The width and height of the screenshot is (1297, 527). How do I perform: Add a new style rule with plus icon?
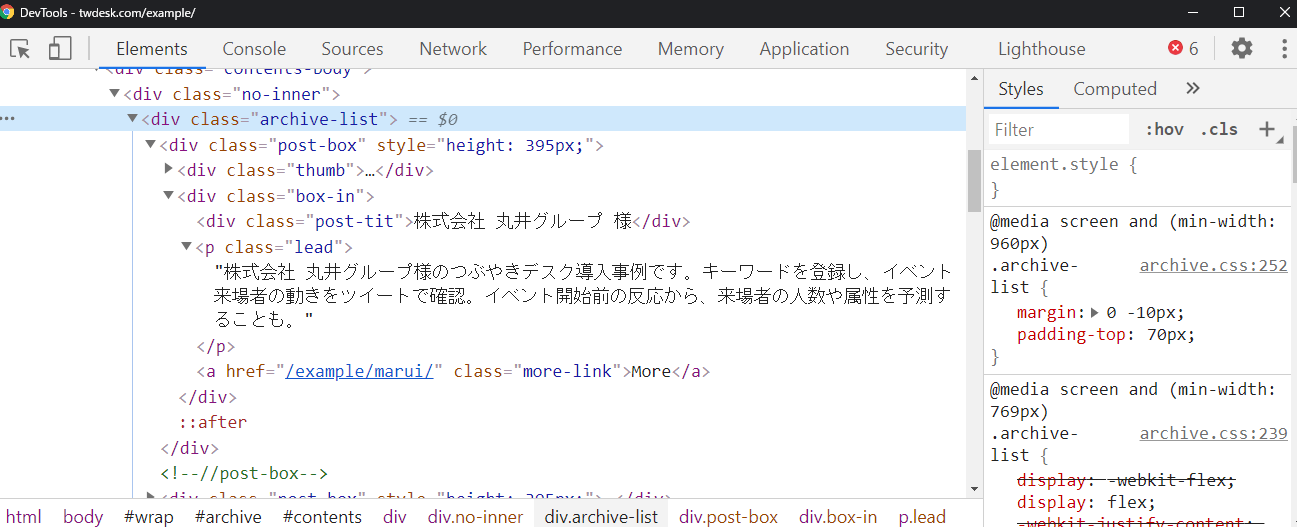(x=1267, y=129)
